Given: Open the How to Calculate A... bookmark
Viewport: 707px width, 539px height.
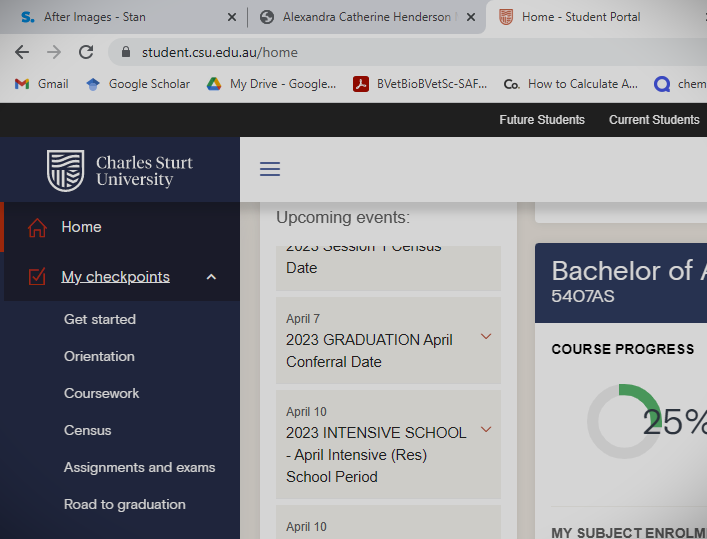Looking at the screenshot, I should [571, 84].
